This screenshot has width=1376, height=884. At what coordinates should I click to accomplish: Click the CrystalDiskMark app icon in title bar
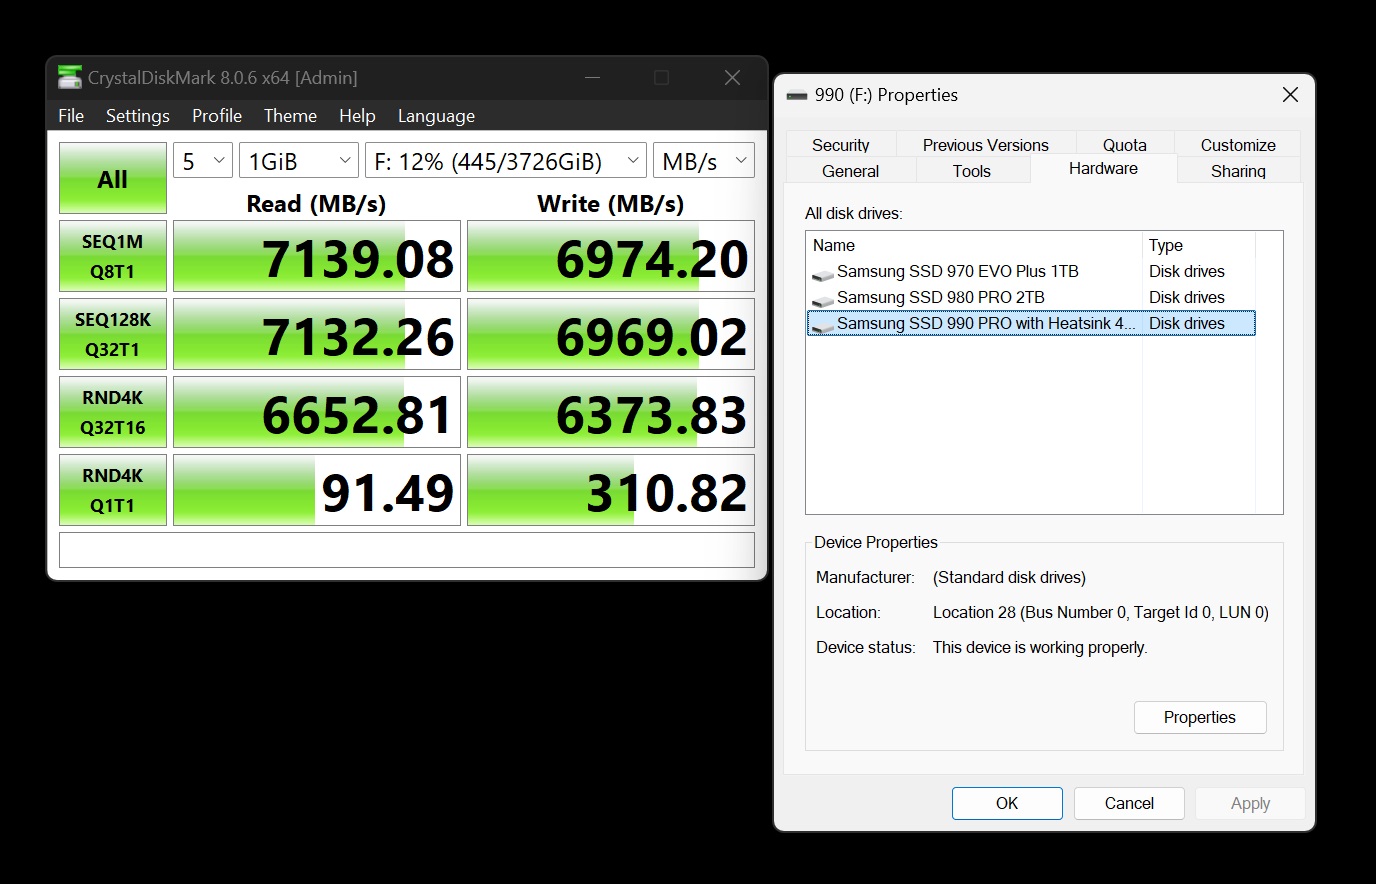point(69,77)
